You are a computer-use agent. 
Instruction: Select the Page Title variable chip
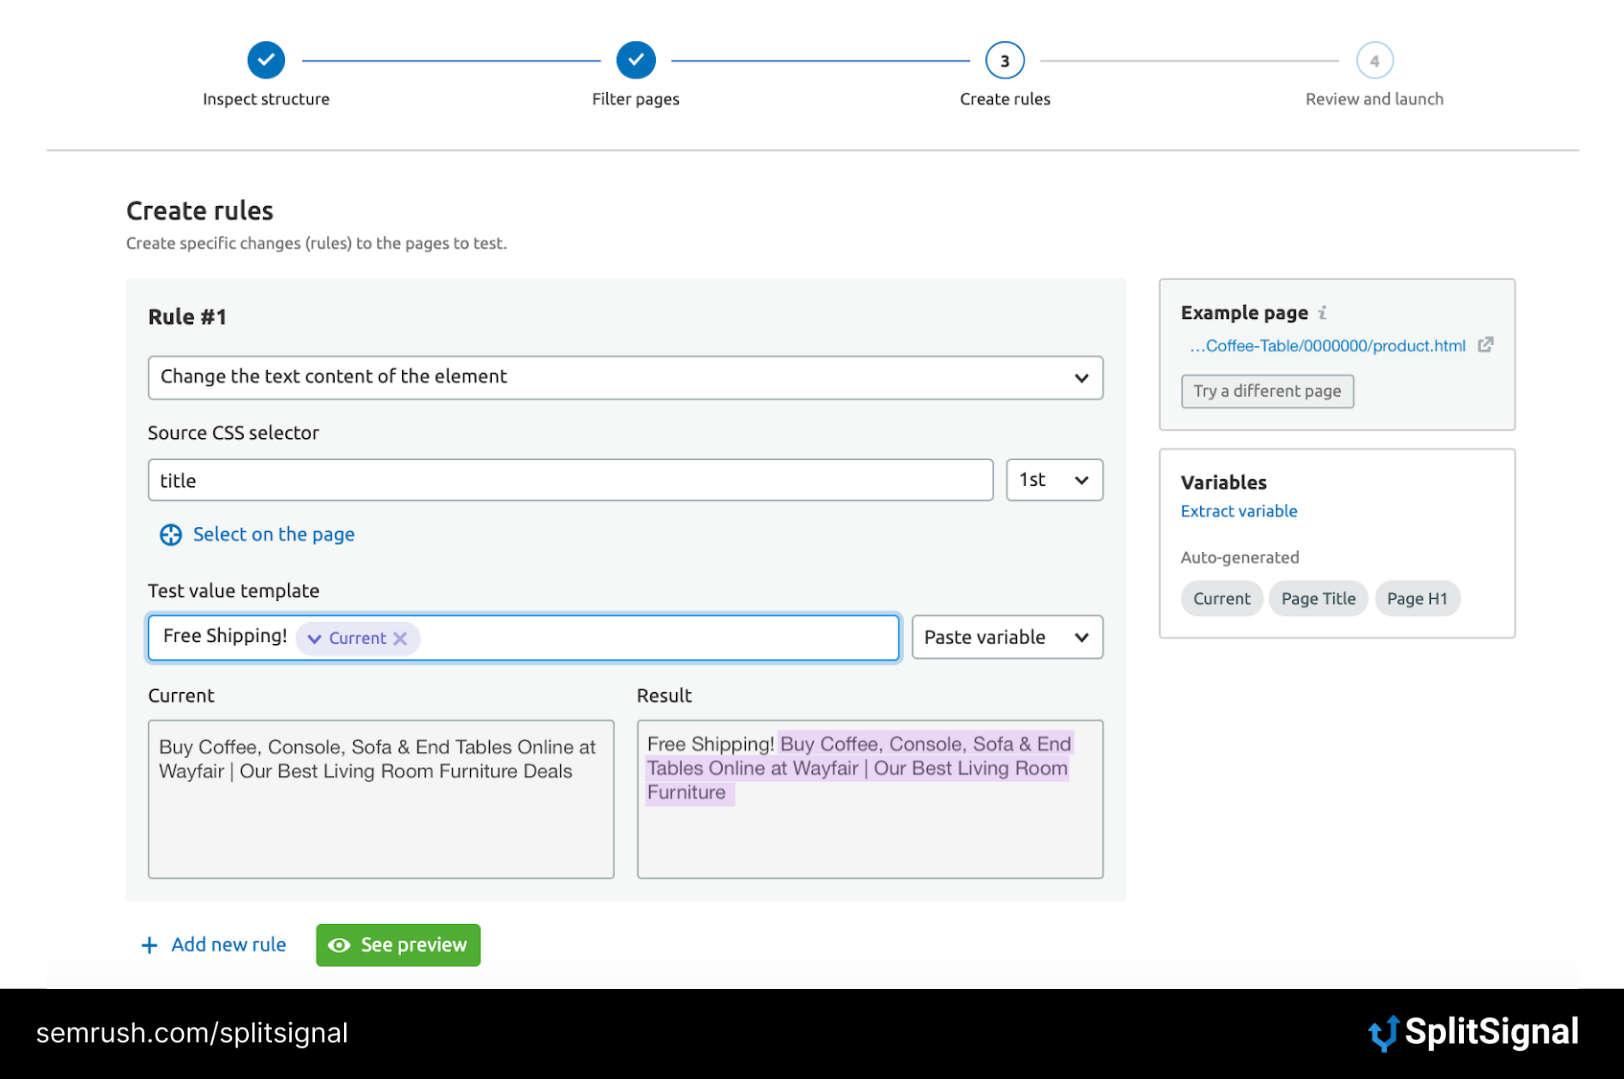(x=1317, y=599)
